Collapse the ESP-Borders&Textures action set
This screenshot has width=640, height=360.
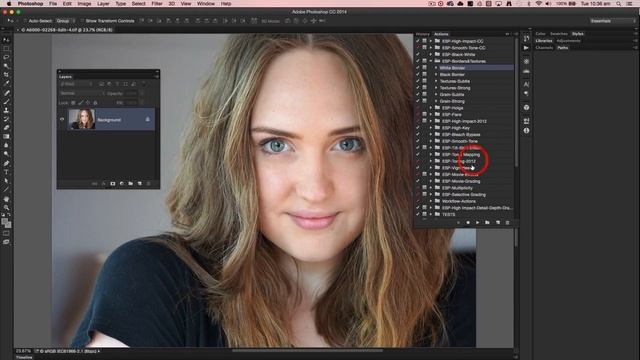pos(431,61)
